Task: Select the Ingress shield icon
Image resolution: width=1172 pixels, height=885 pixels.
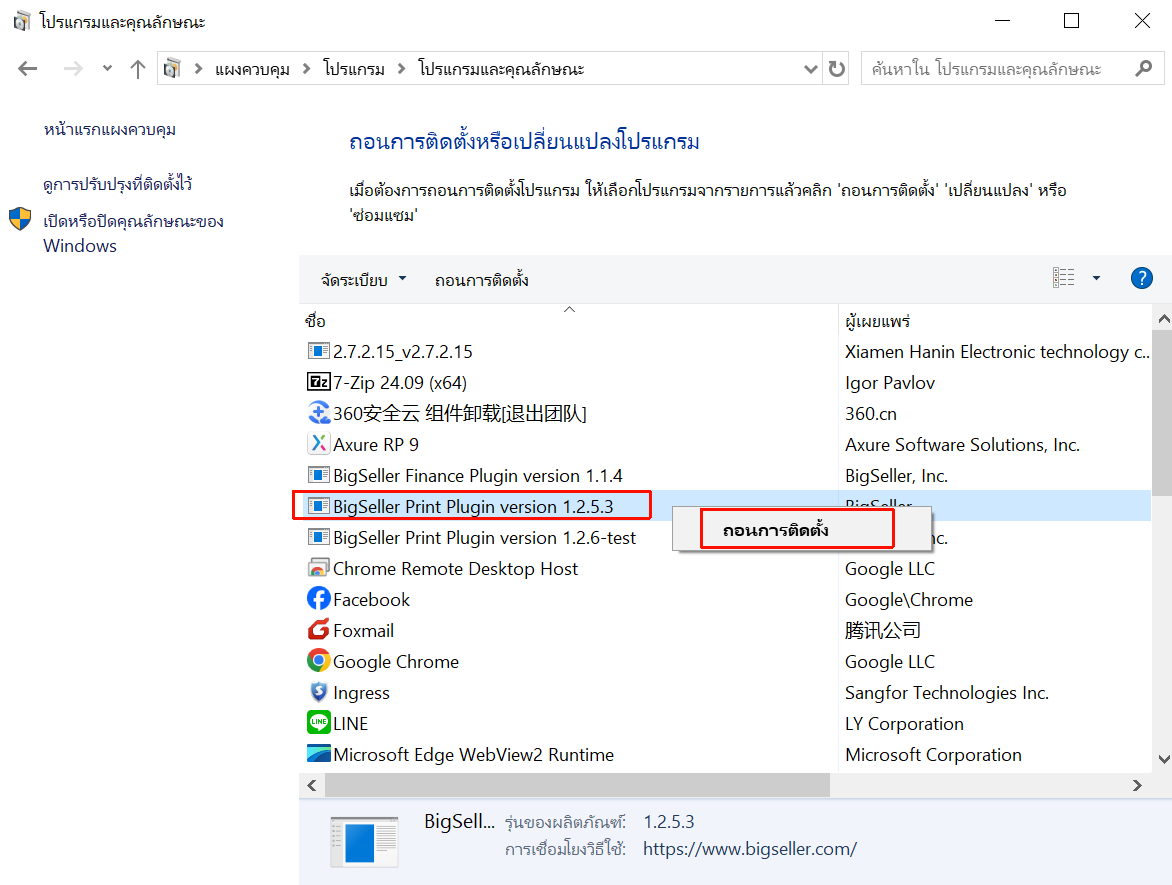Action: coord(318,692)
